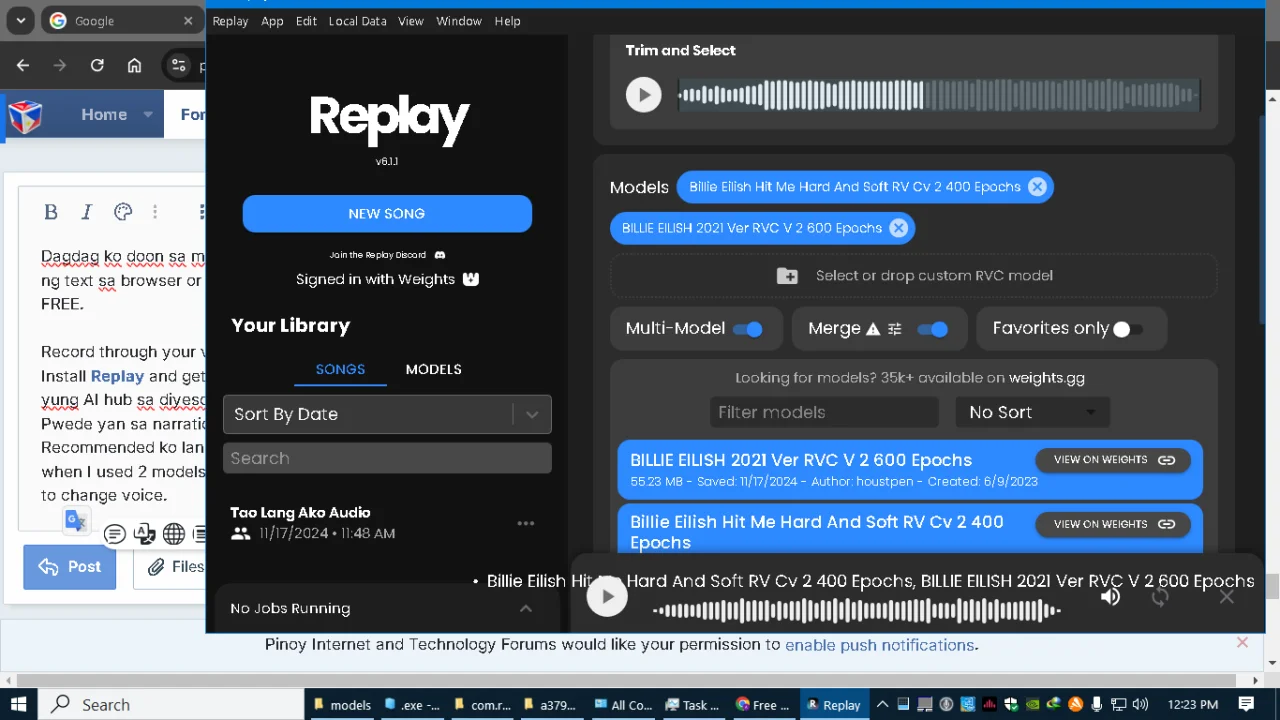Image resolution: width=1280 pixels, height=720 pixels.
Task: Click the taskbar Search box
Action: click(170, 705)
